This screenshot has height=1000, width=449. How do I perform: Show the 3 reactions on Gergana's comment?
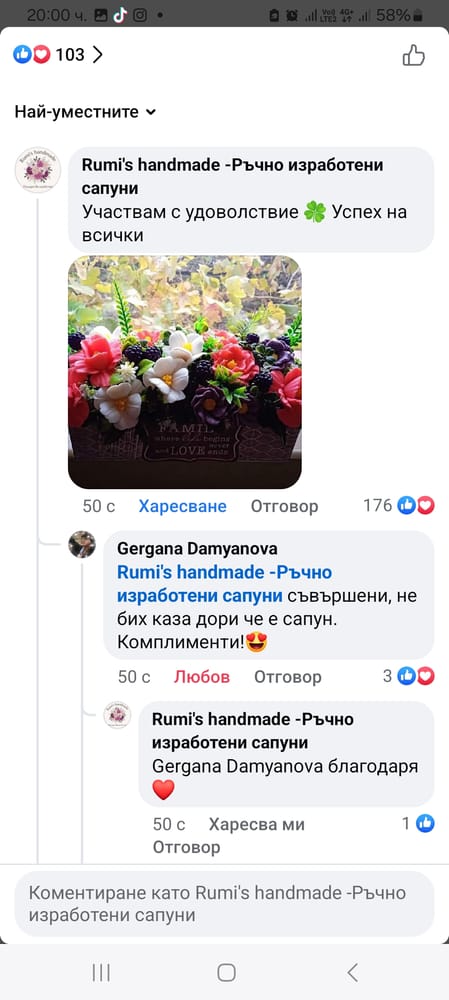(409, 676)
